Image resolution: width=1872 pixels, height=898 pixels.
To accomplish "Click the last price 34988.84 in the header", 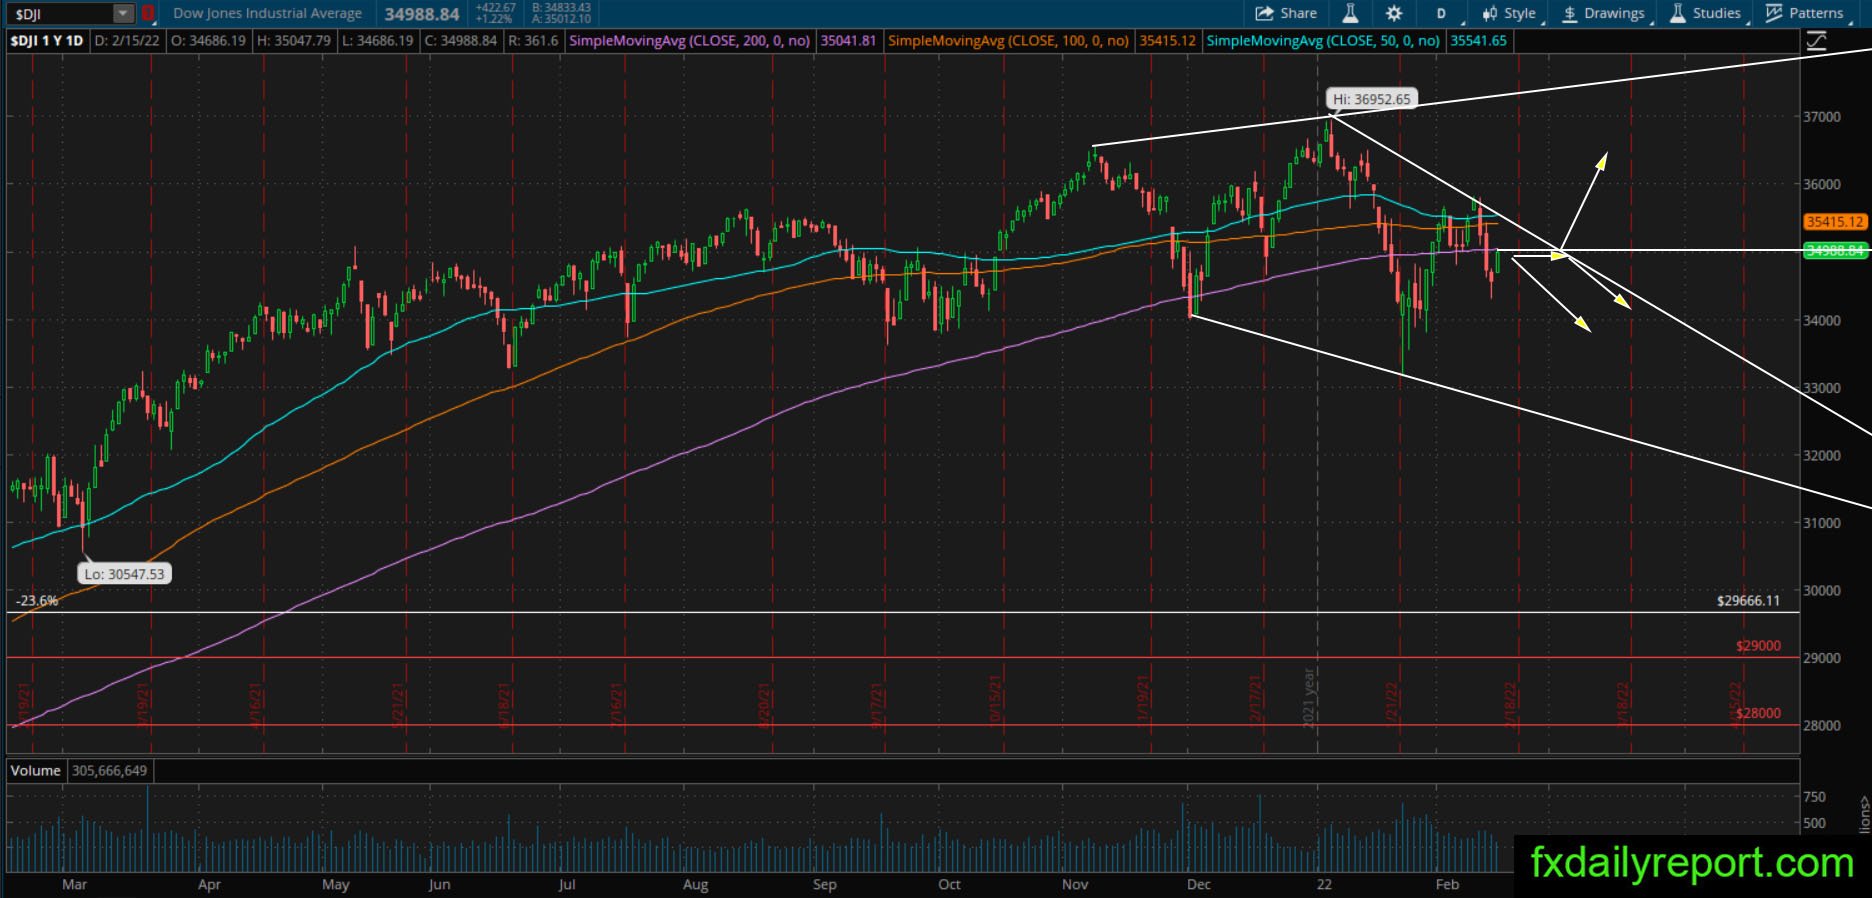I will (x=422, y=14).
